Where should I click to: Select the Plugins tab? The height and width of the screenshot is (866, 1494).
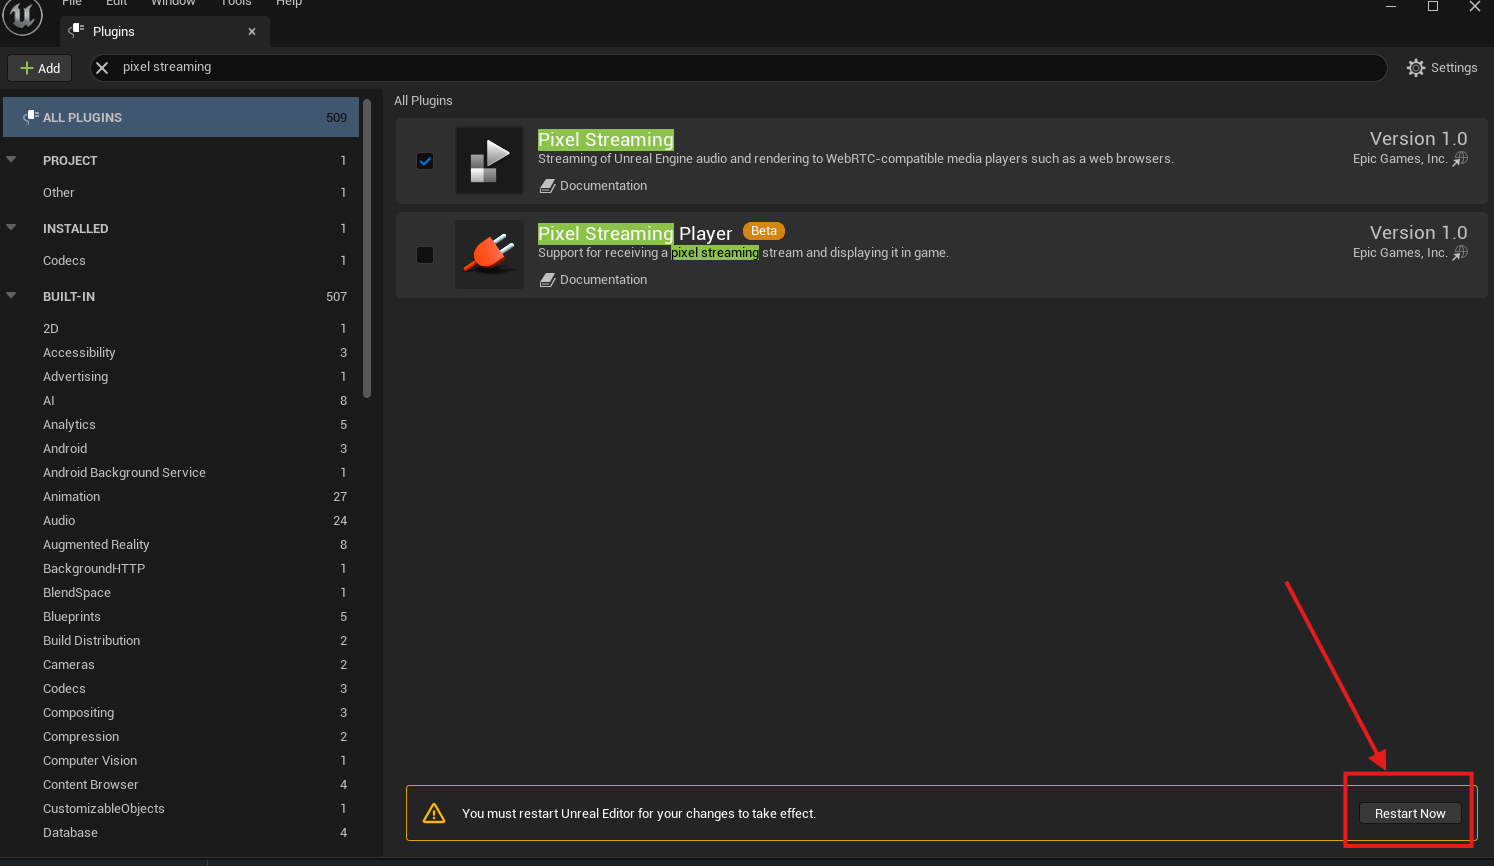tap(150, 32)
